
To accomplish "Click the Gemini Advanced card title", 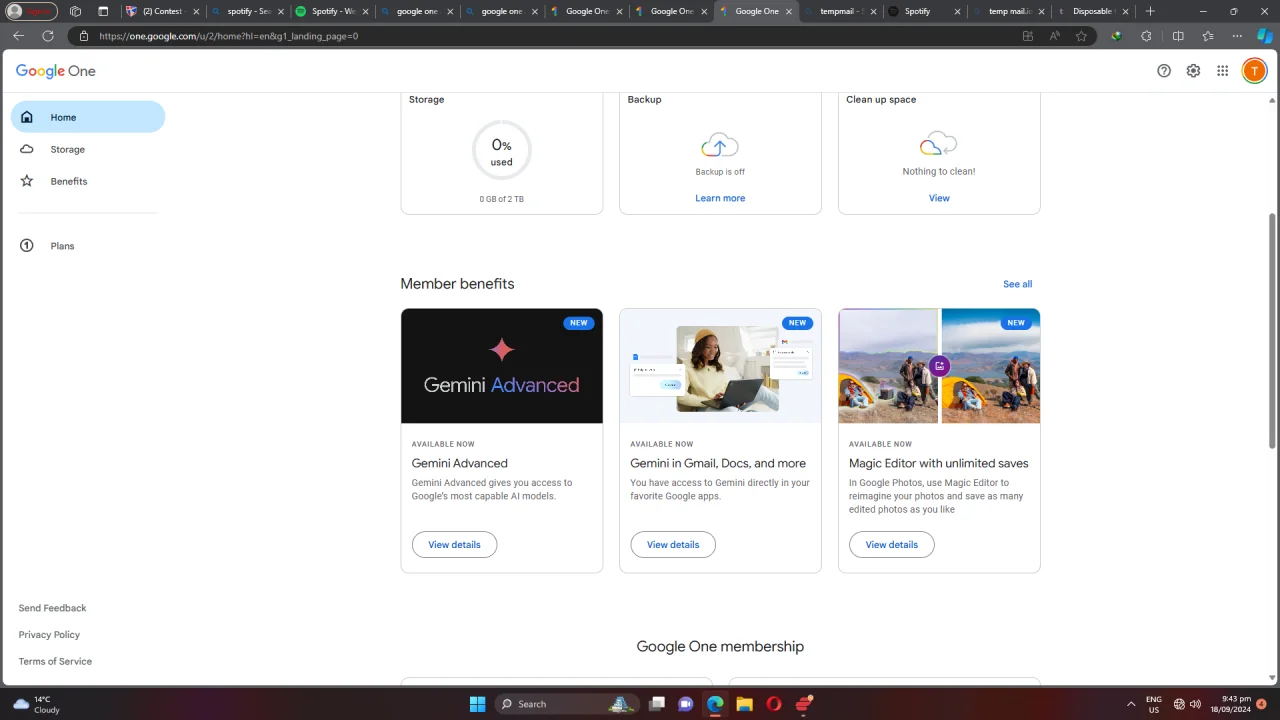I will pyautogui.click(x=460, y=463).
